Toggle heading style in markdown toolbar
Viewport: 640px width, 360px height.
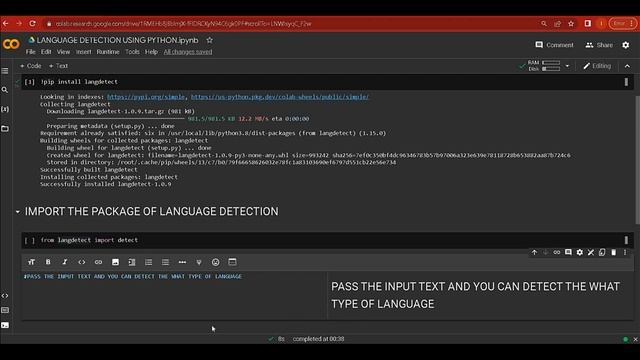click(x=31, y=262)
